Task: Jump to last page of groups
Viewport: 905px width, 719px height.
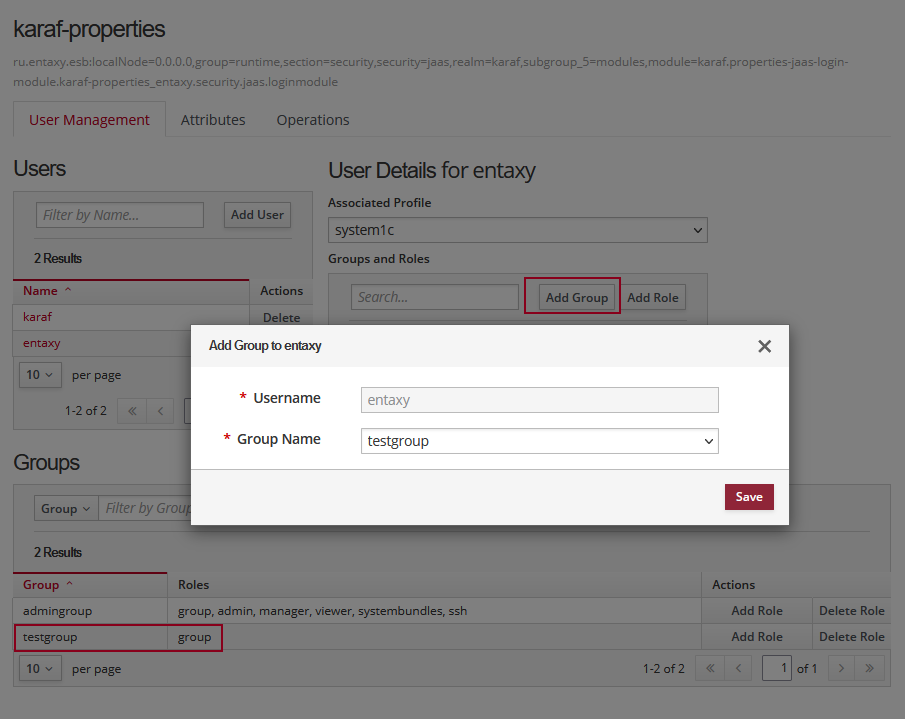Action: coord(870,668)
